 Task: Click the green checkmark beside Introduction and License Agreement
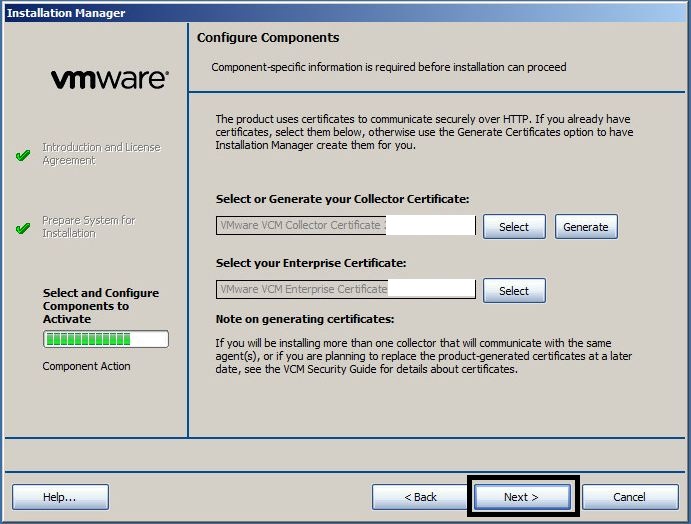24,156
